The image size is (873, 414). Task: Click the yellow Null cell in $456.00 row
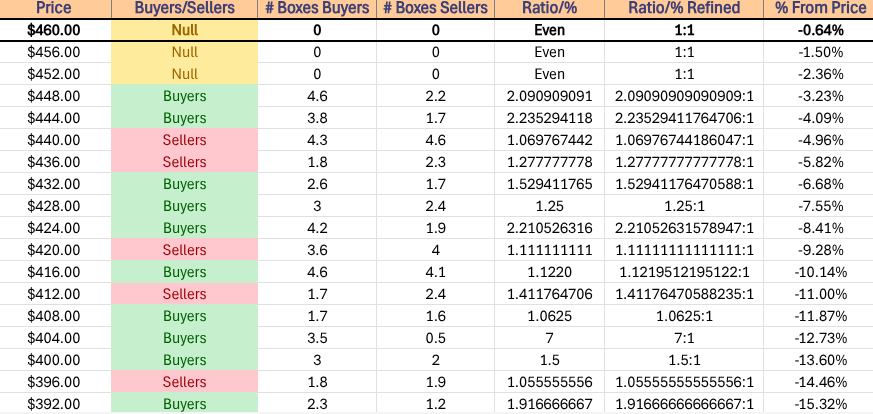[x=185, y=52]
